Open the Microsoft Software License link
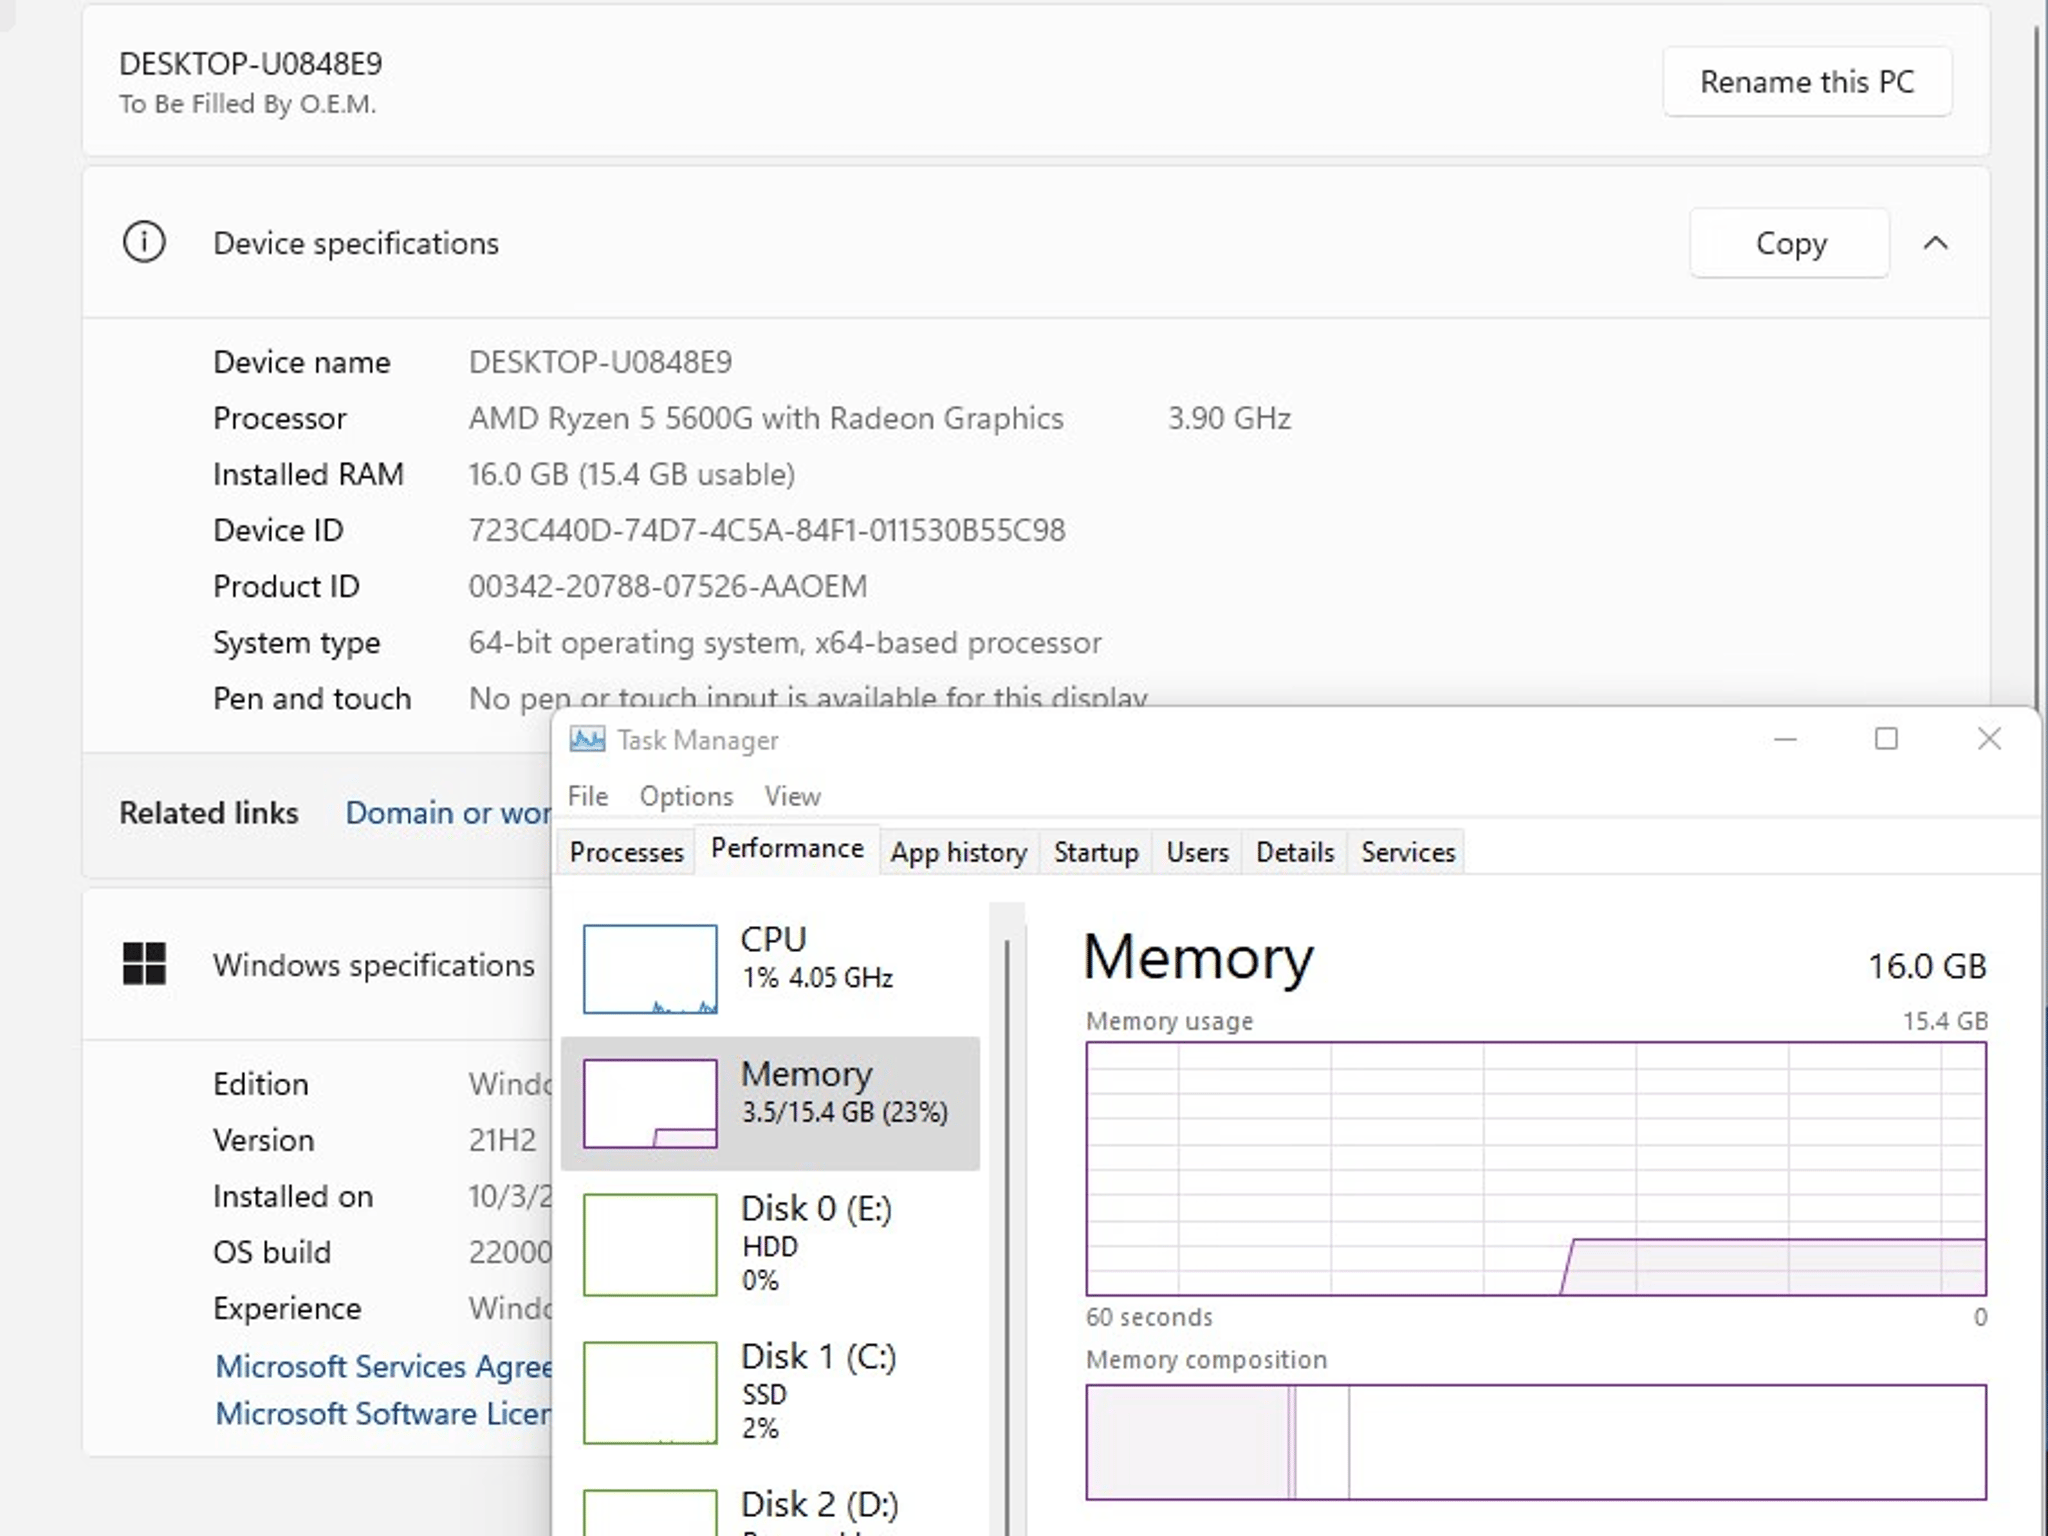Image resolution: width=2048 pixels, height=1536 pixels. 384,1413
